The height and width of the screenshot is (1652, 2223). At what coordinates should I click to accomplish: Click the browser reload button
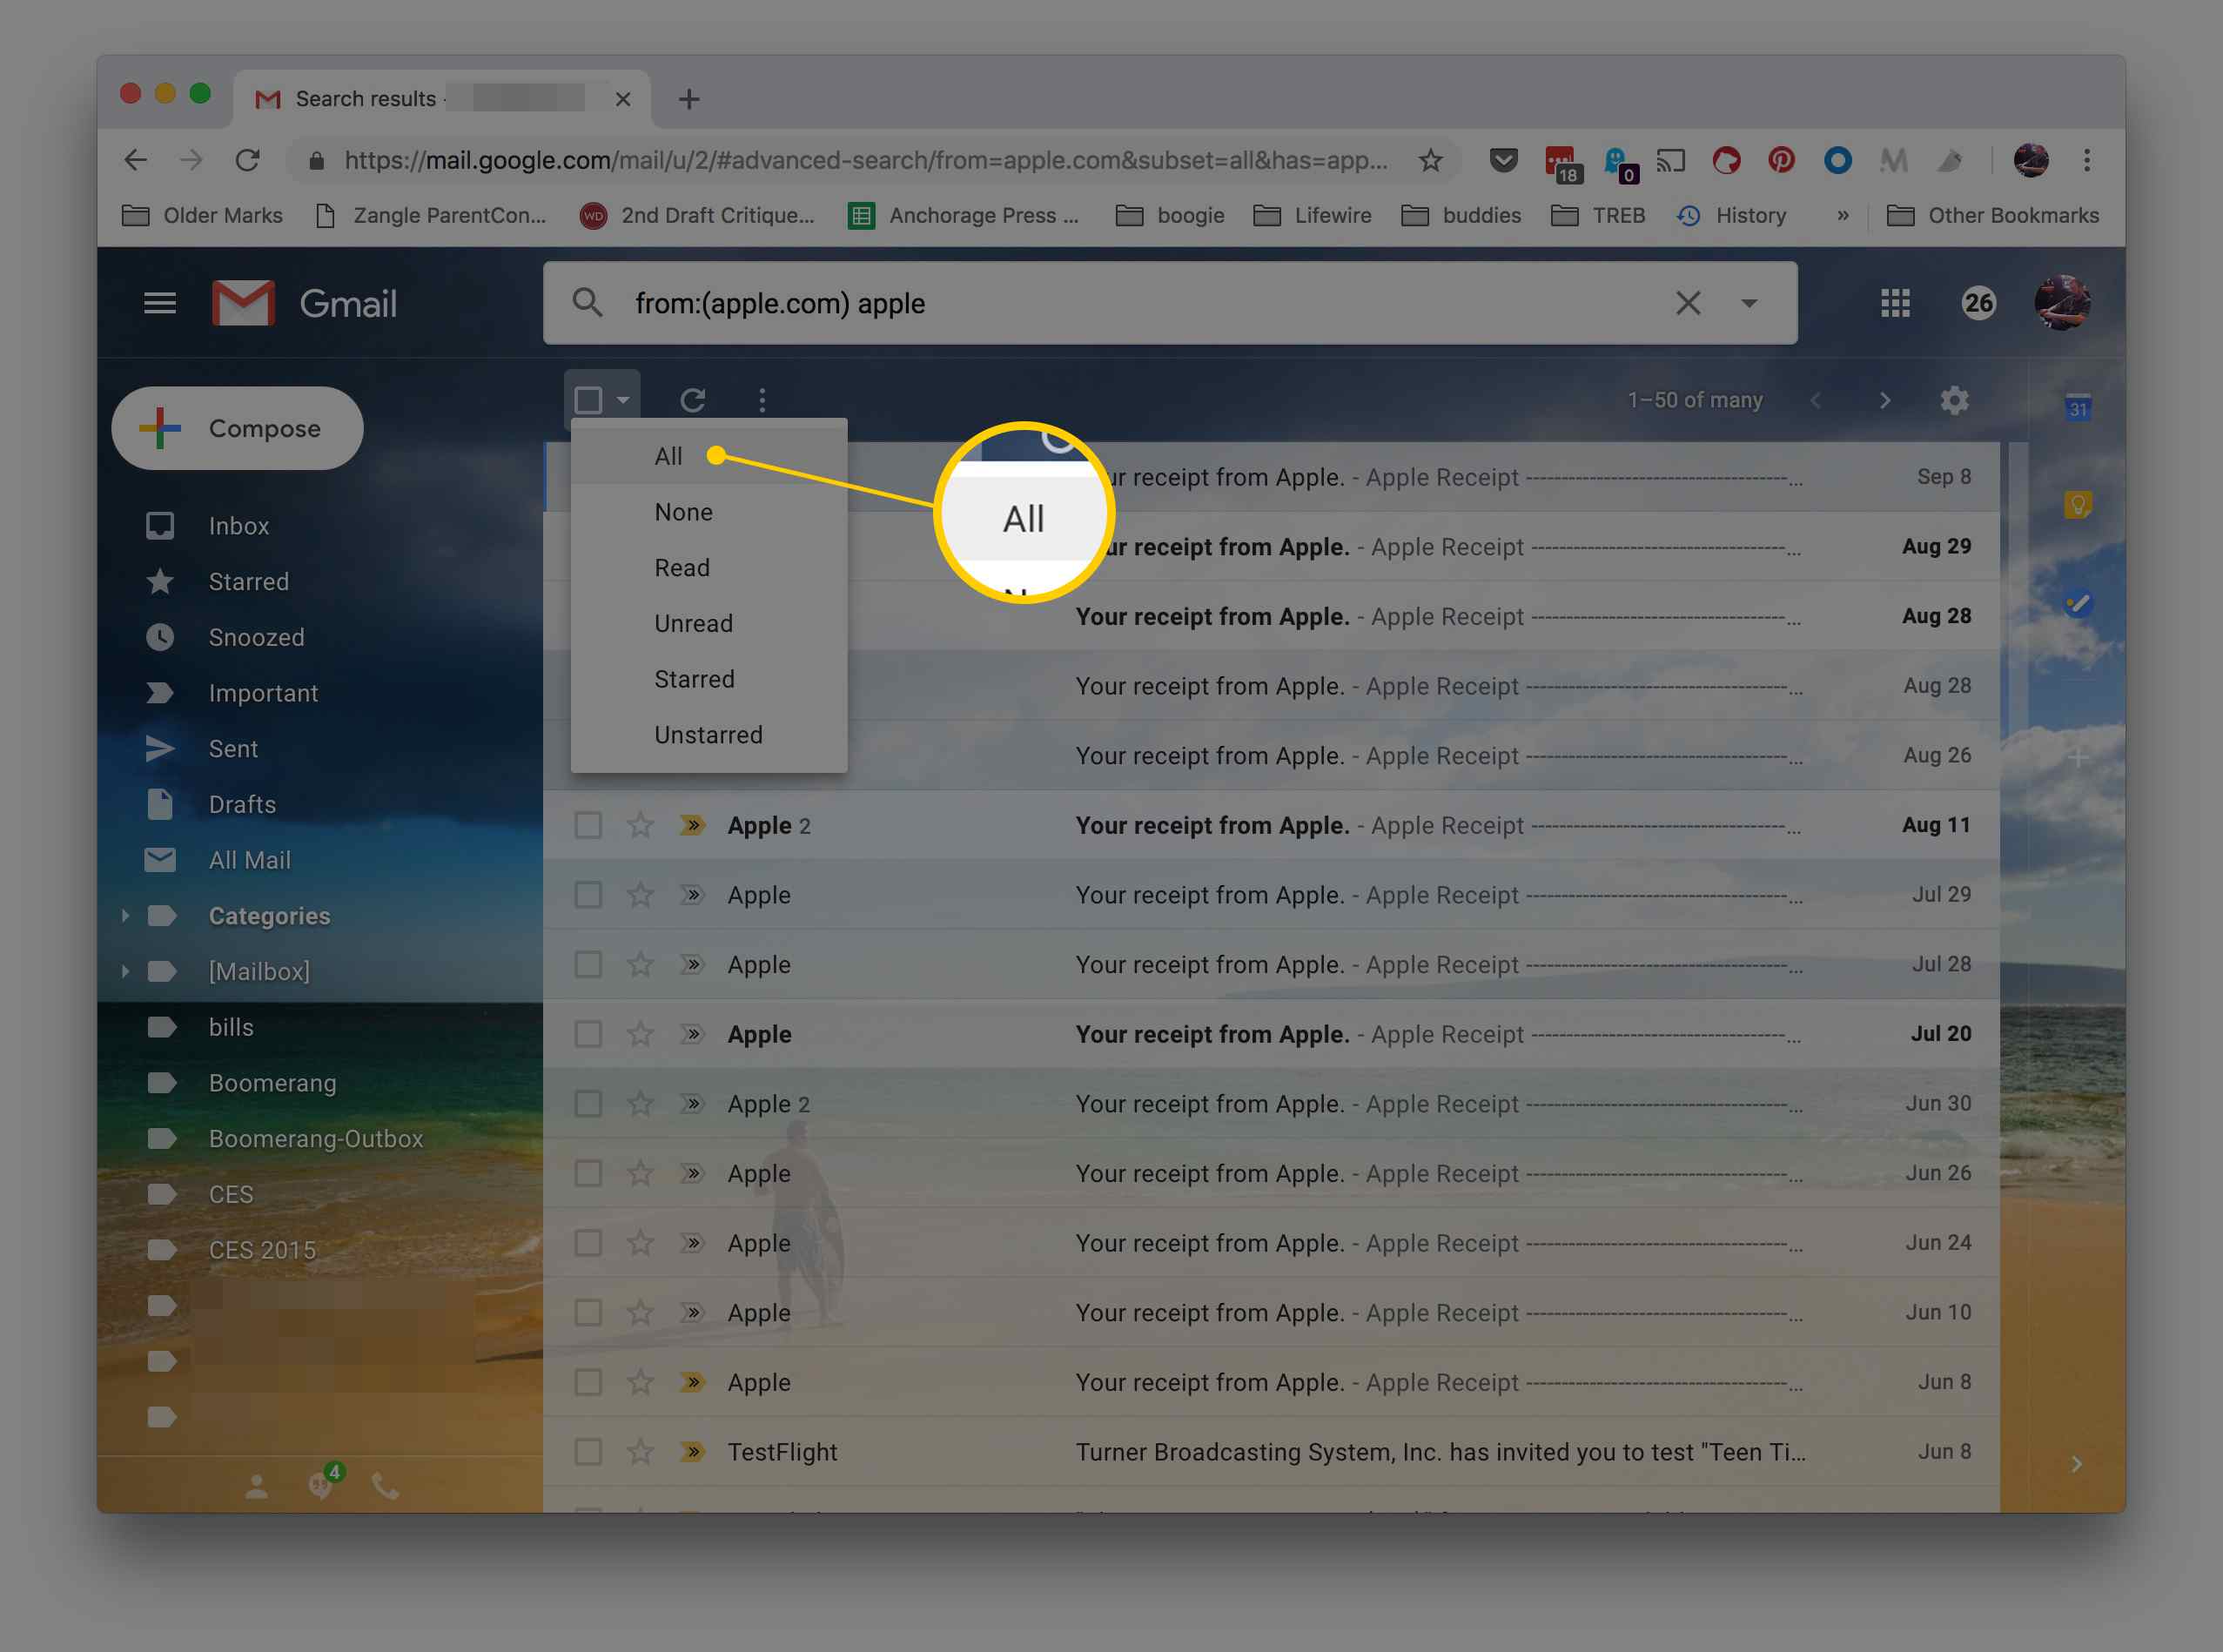point(247,160)
